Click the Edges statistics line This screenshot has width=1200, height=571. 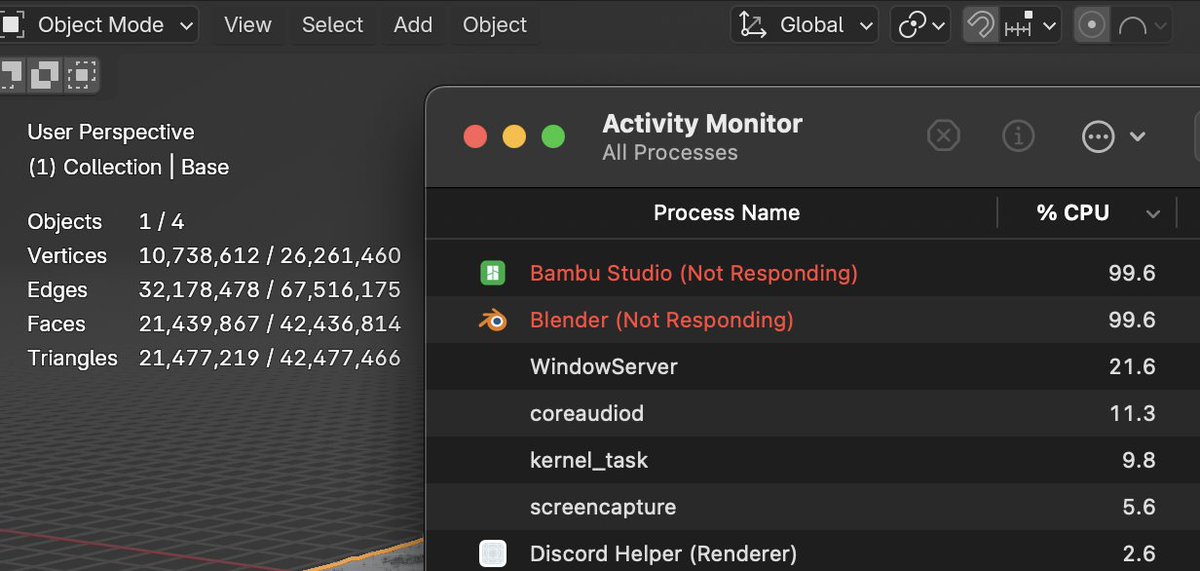click(214, 290)
